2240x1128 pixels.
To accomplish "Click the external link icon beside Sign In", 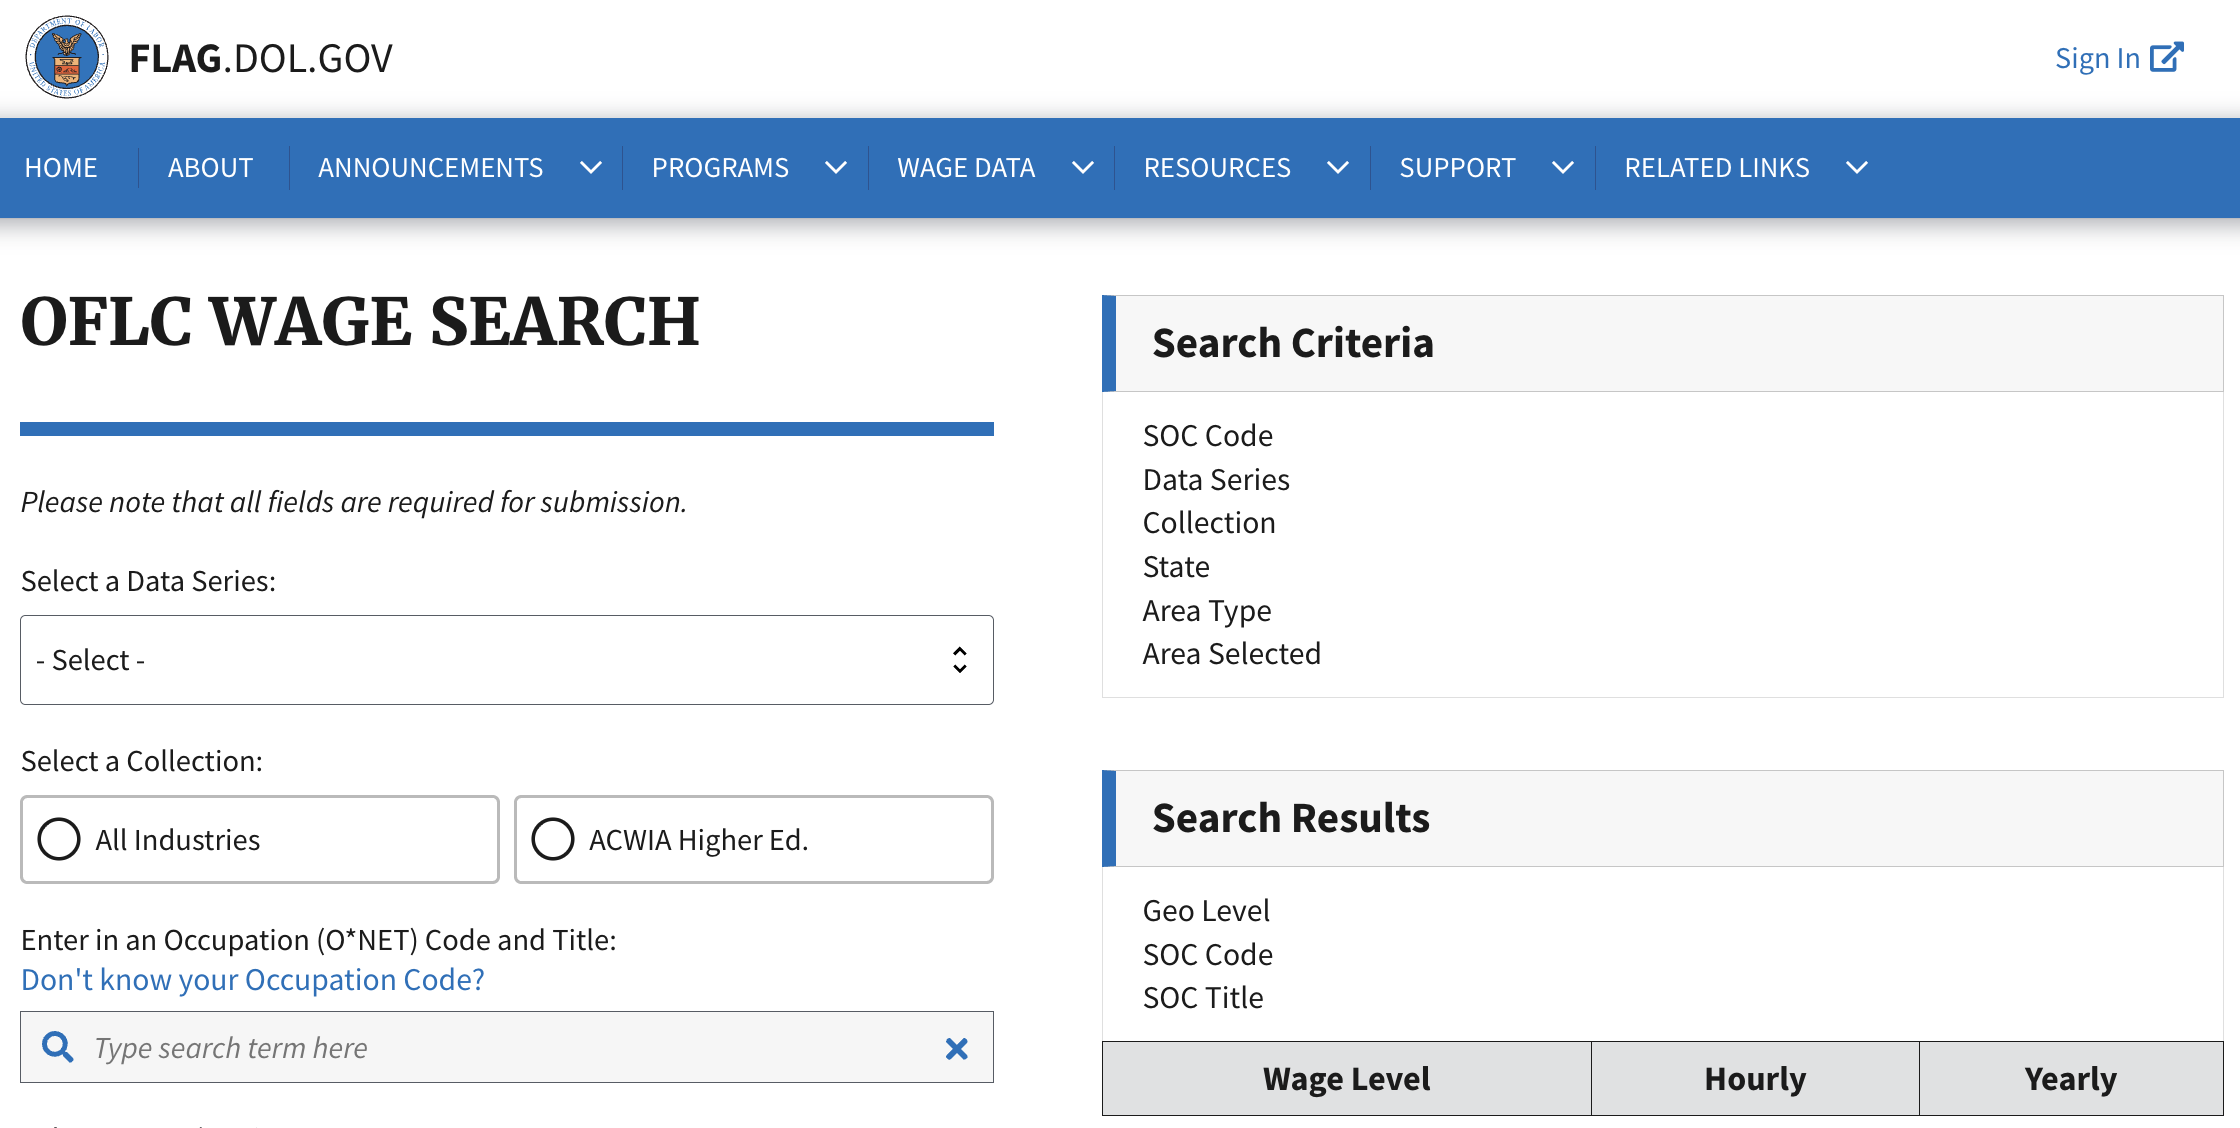I will pos(2167,57).
